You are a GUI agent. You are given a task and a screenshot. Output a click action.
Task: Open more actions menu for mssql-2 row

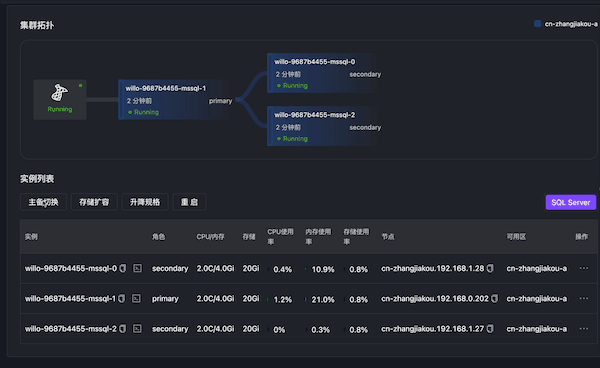(584, 329)
